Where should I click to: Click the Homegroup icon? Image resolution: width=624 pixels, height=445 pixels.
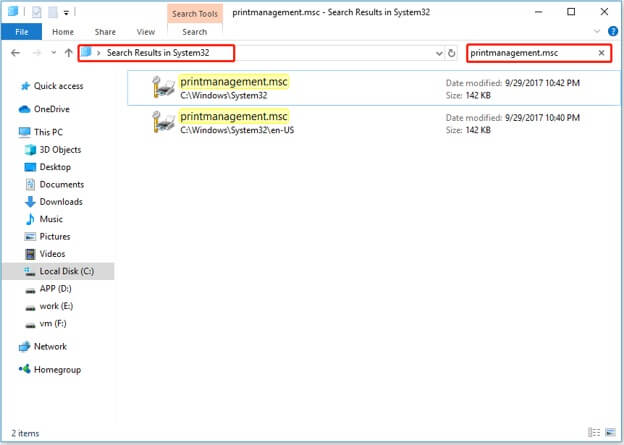click(x=25, y=369)
